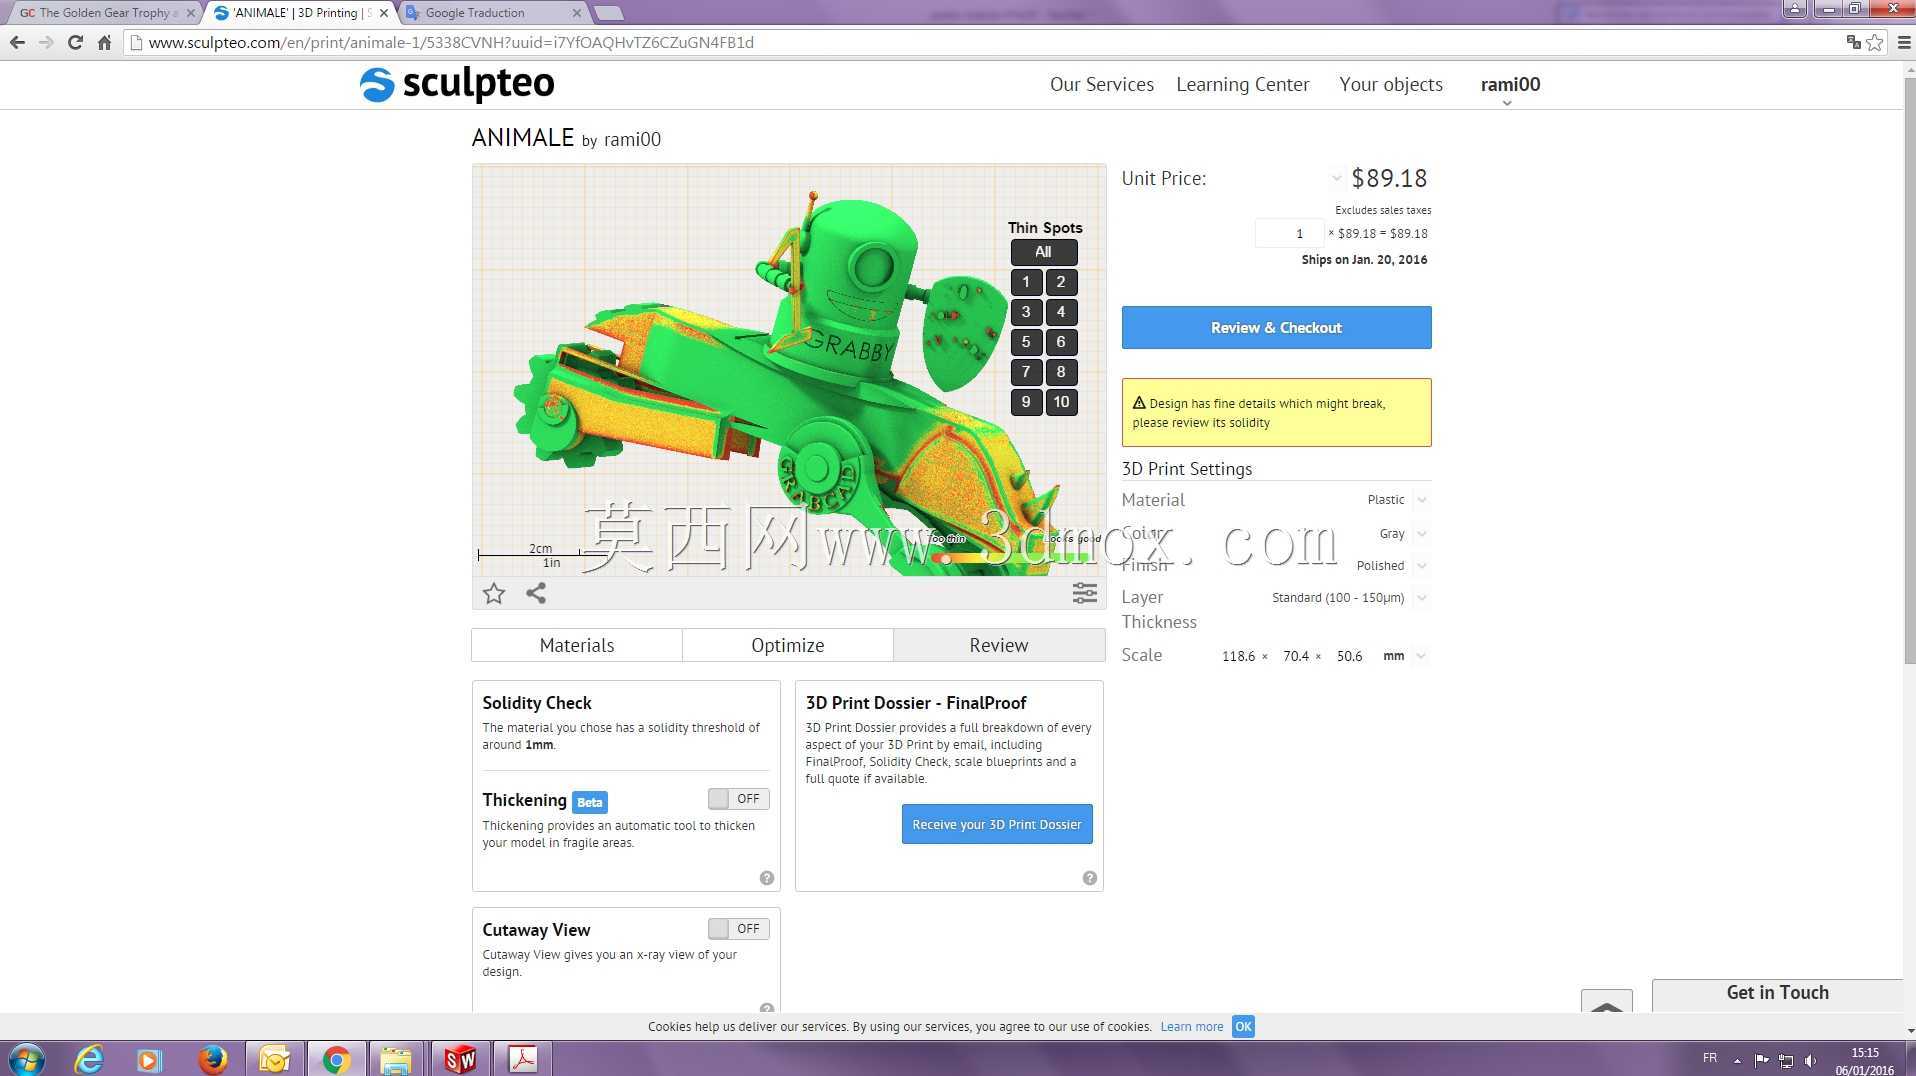Open the PDF reader from the taskbar
The image size is (1916, 1076).
[523, 1059]
